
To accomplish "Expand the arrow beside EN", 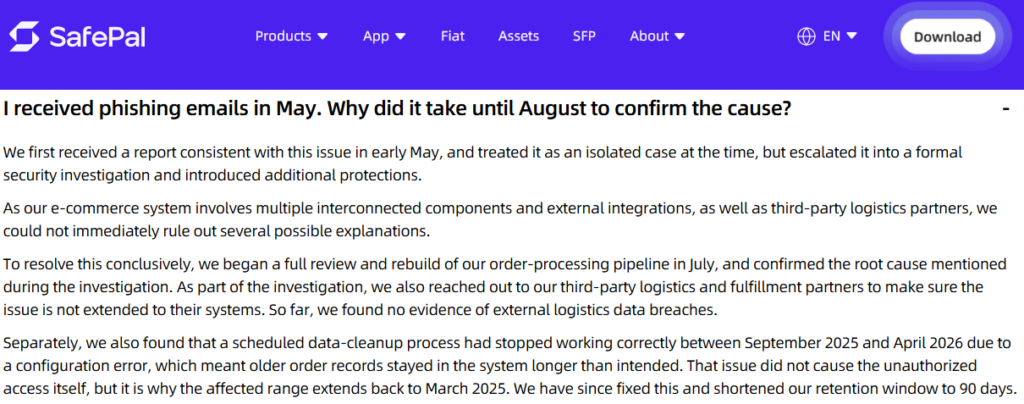I will point(851,37).
